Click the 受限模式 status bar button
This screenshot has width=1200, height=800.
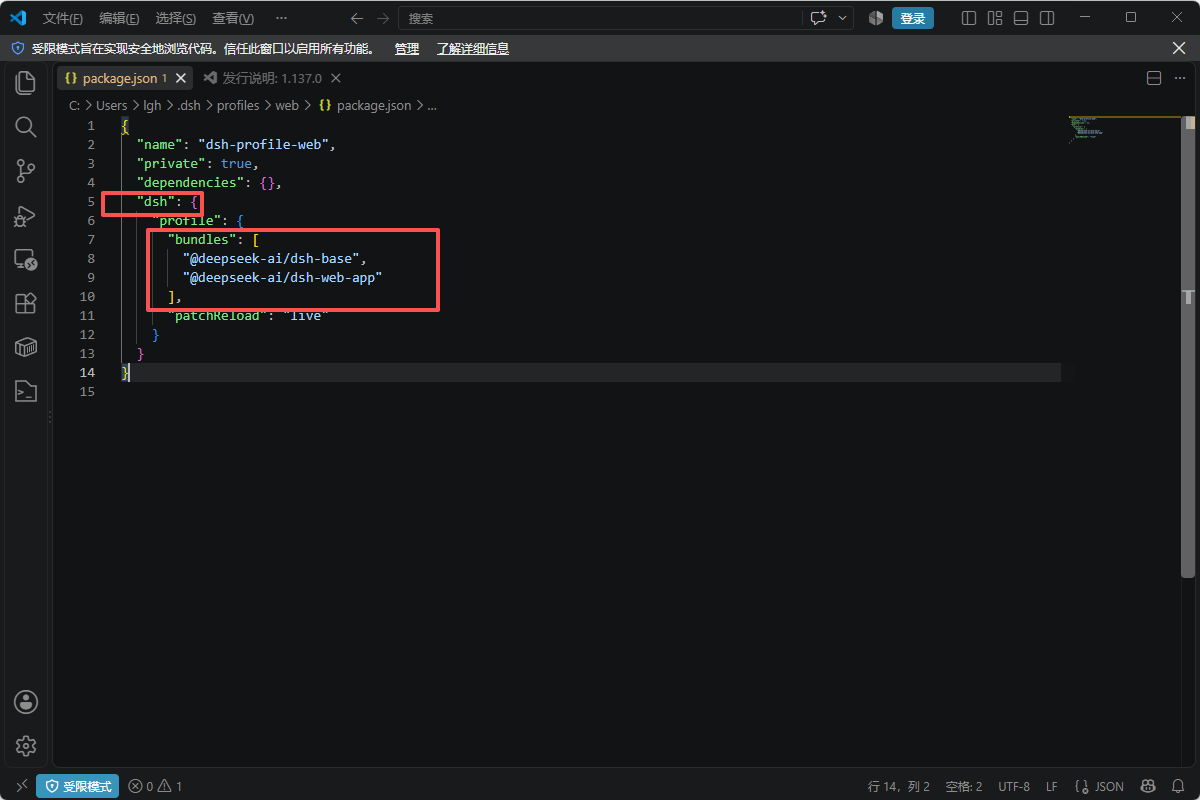click(78, 786)
